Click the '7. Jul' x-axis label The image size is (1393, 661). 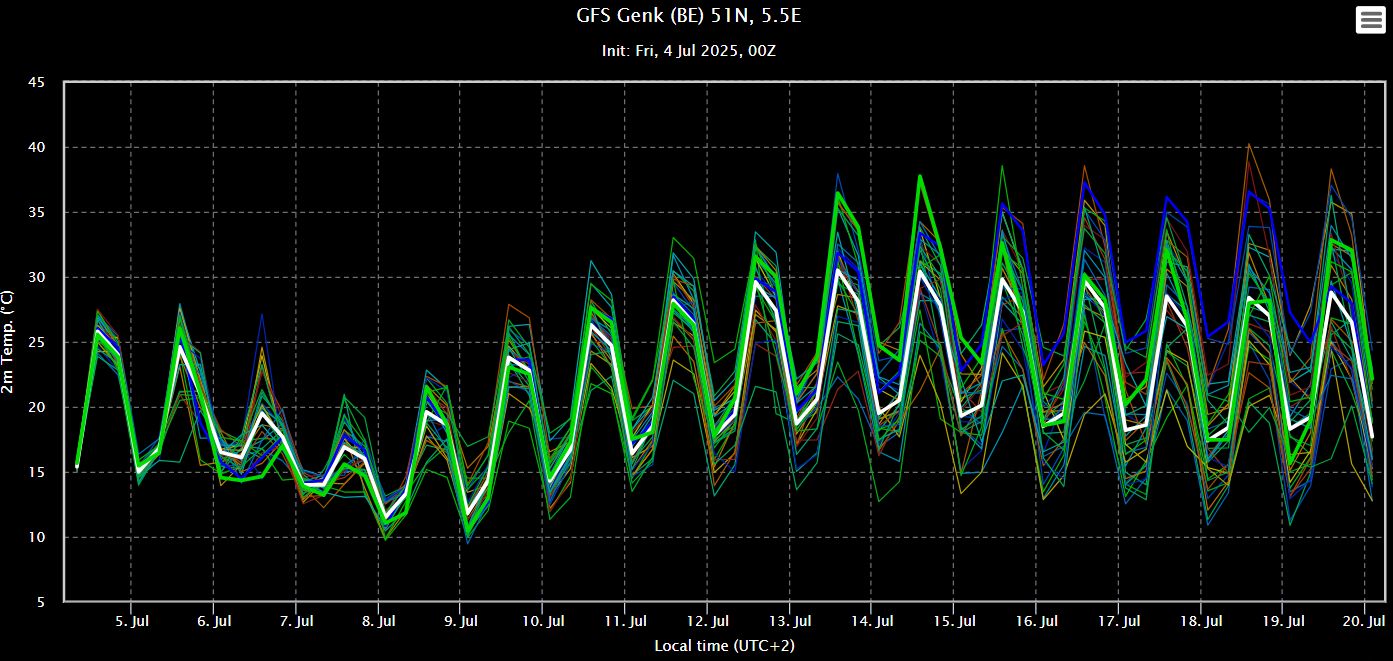coord(296,621)
